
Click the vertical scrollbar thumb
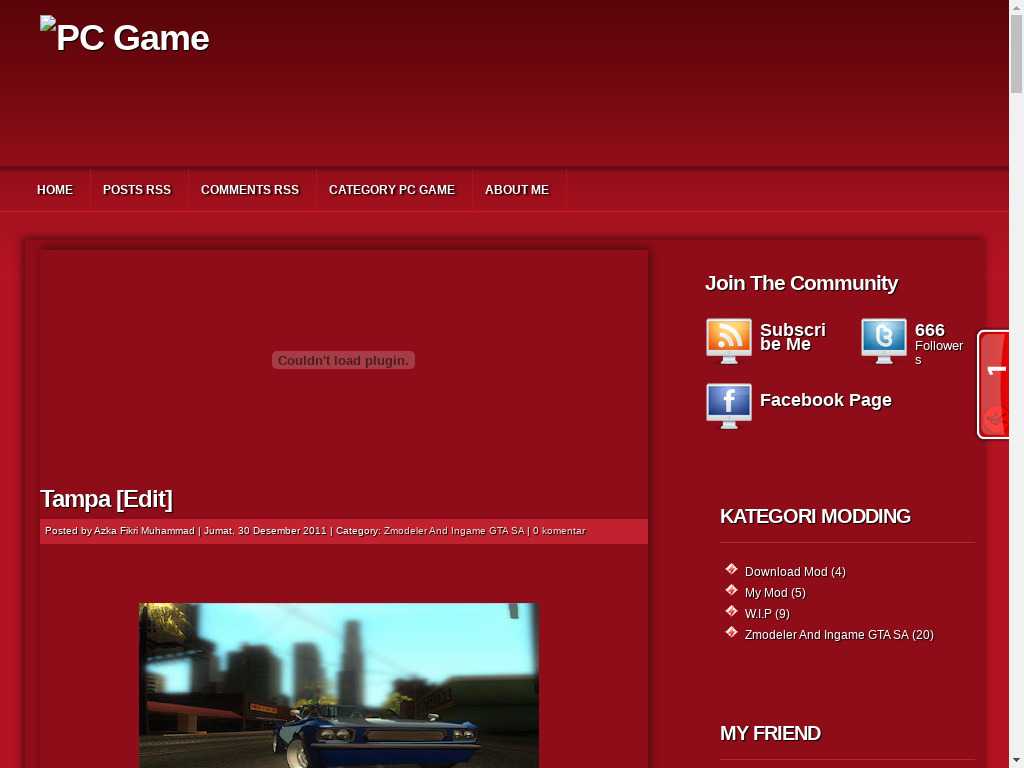coord(1016,54)
